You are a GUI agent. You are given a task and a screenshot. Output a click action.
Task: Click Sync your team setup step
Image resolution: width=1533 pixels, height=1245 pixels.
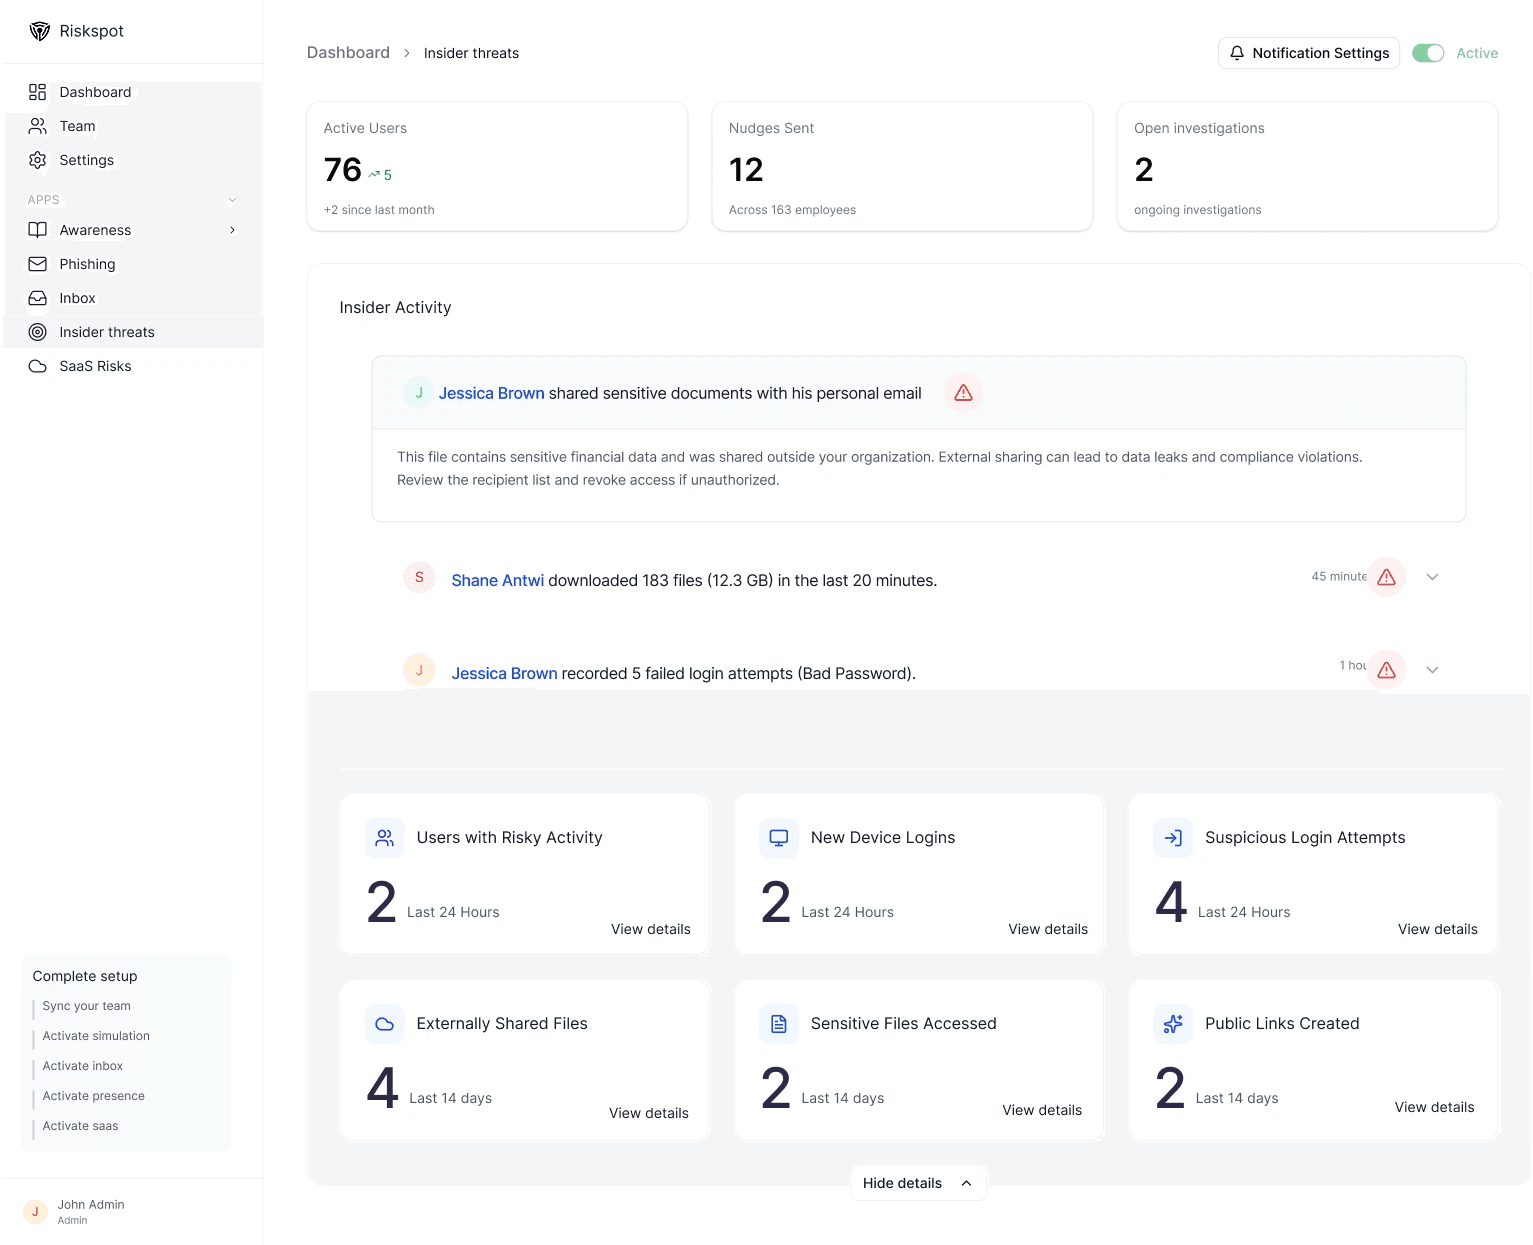tap(86, 1006)
